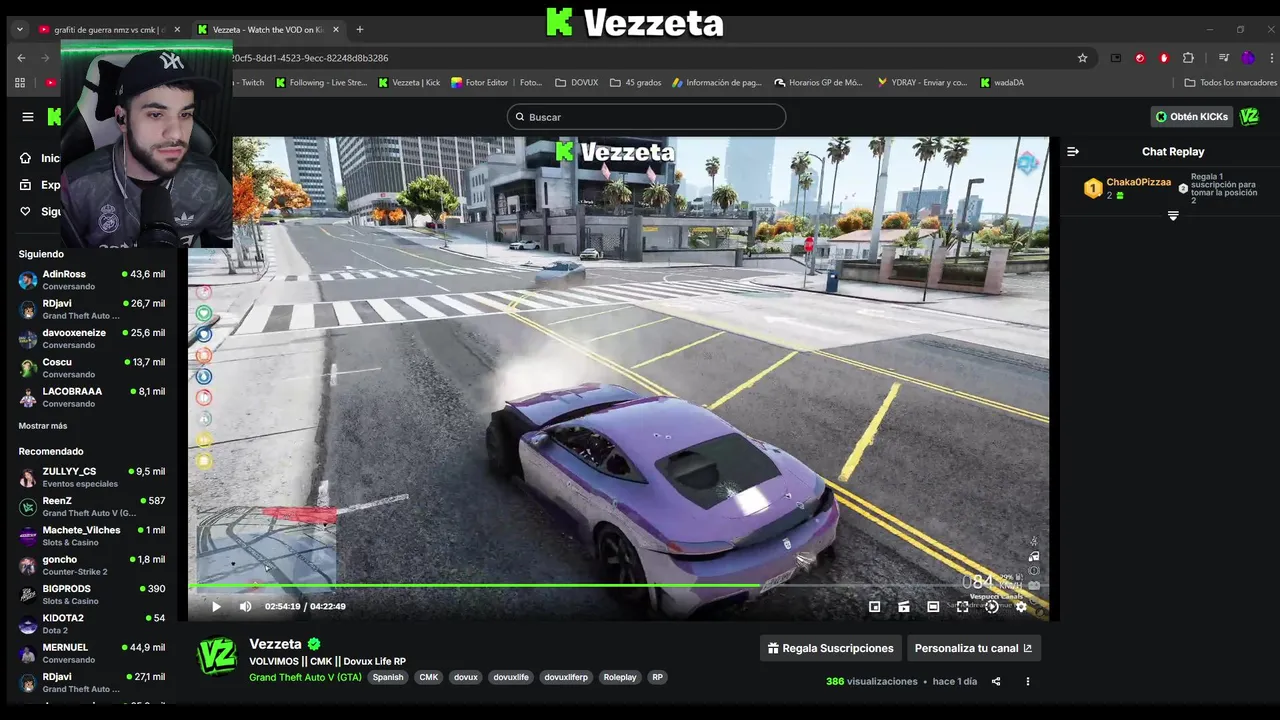Expand the chat leaderboard chevron
This screenshot has width=1280, height=720.
point(1173,216)
